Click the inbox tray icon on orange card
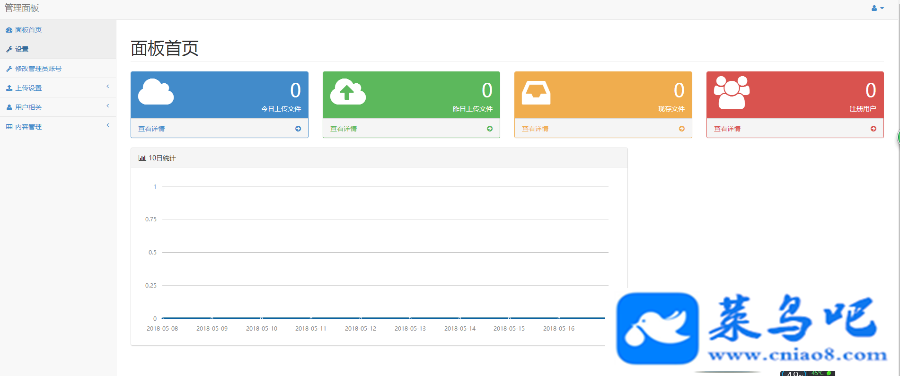The image size is (900, 376). point(536,92)
